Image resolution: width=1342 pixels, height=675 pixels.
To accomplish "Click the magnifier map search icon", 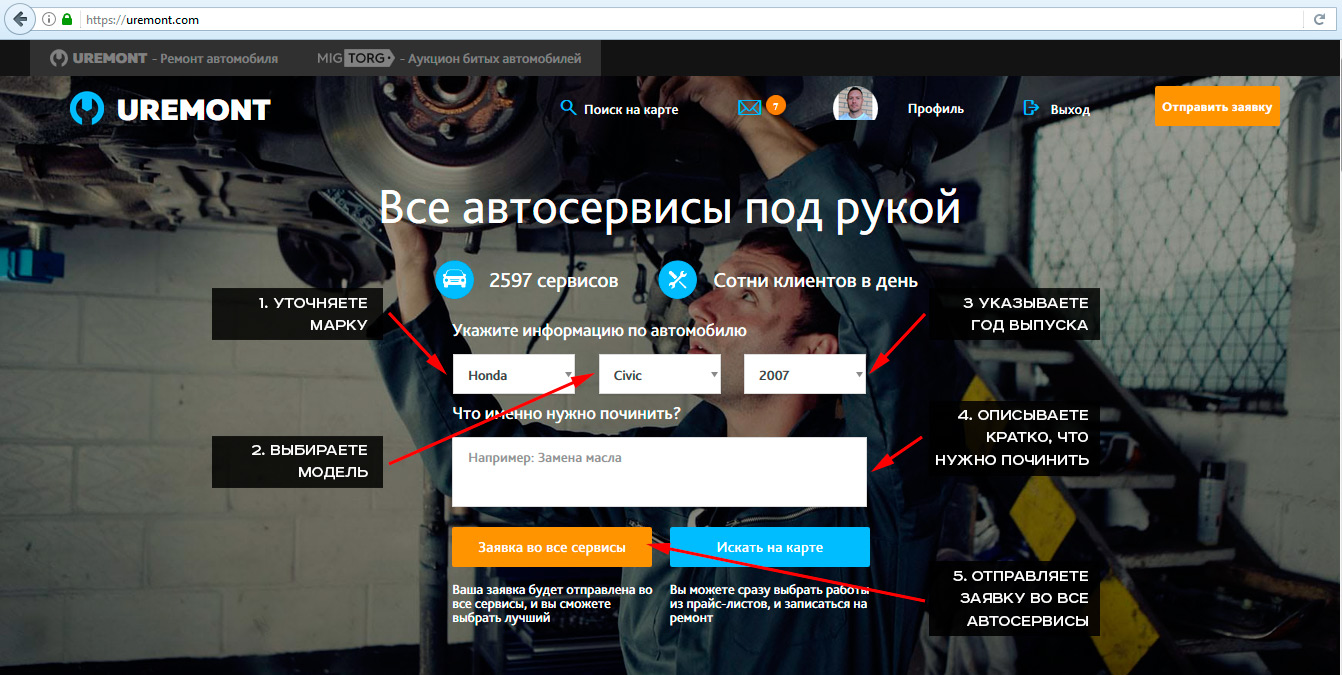I will pyautogui.click(x=568, y=108).
